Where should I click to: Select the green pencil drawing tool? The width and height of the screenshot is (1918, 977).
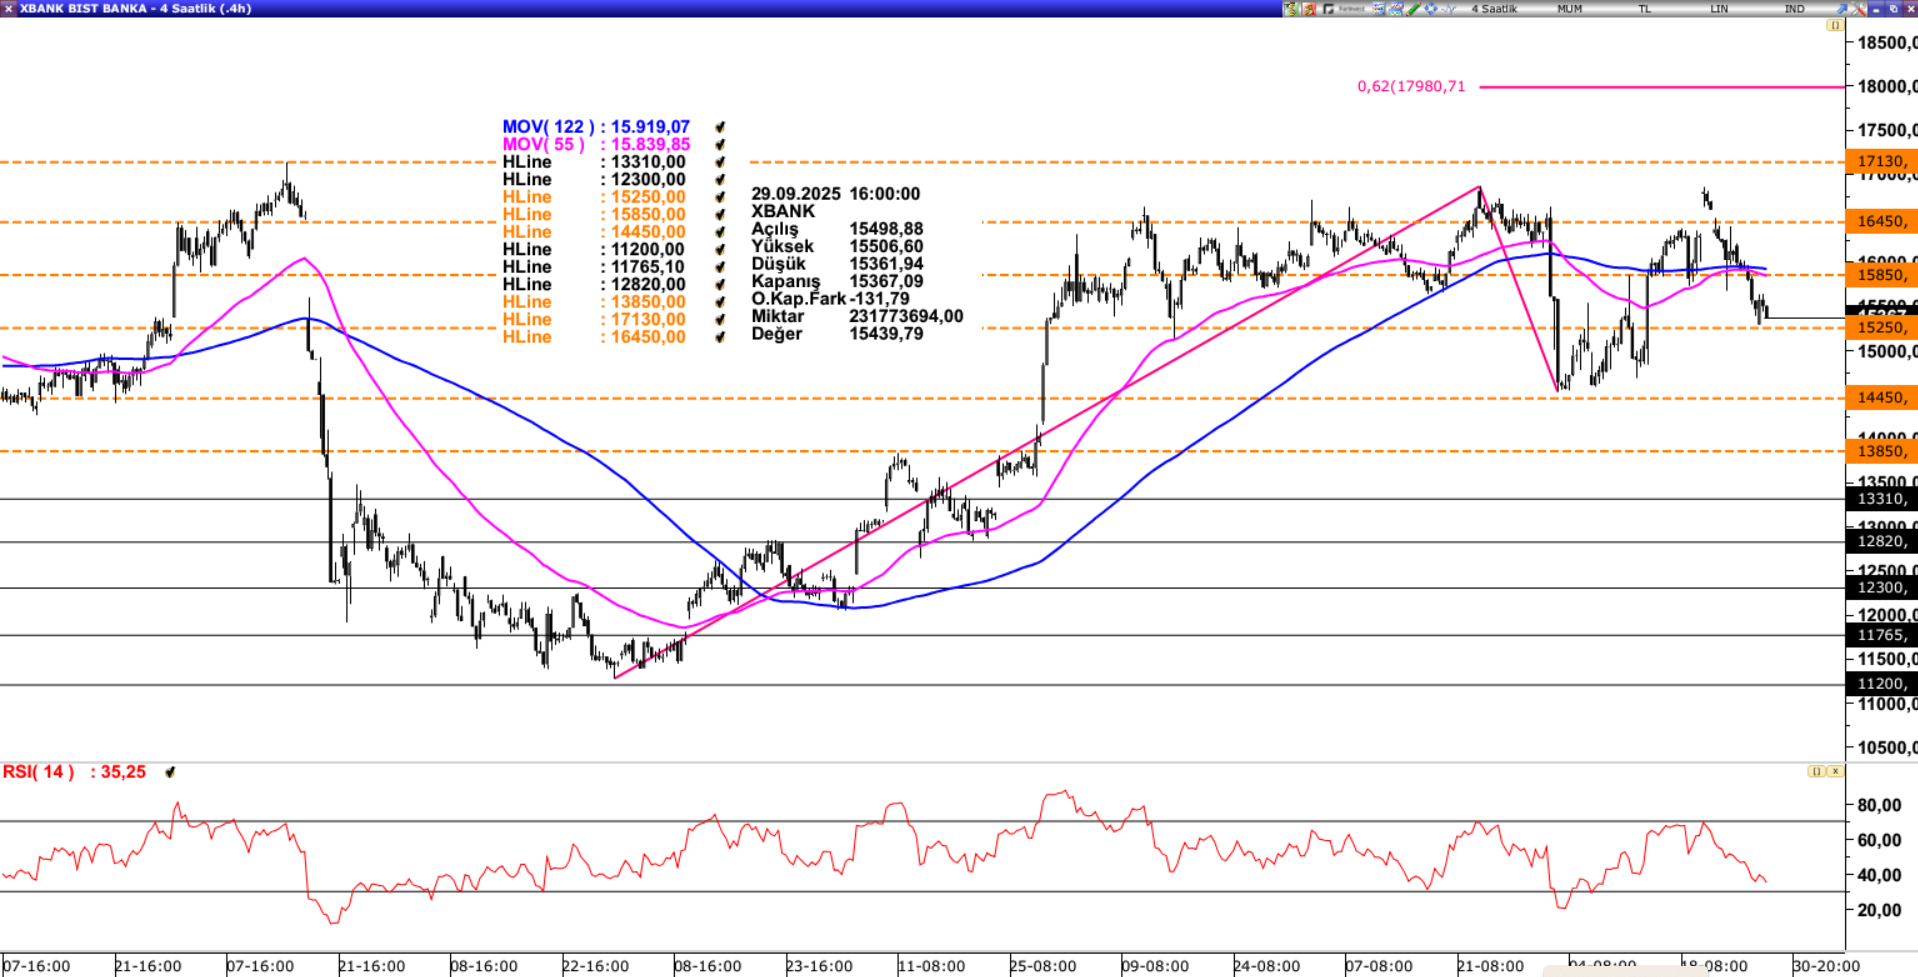click(x=1413, y=9)
